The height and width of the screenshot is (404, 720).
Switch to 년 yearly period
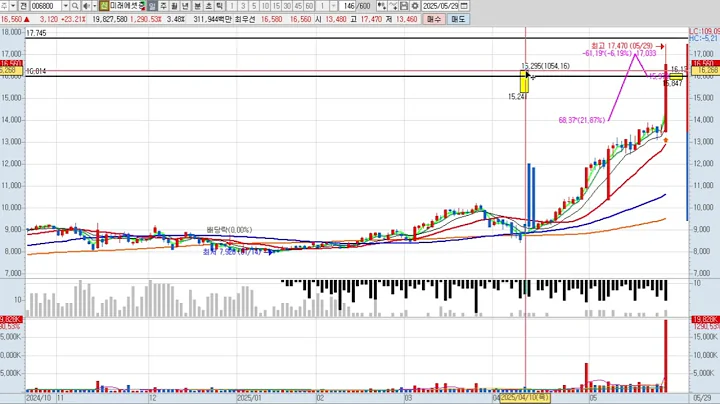click(x=186, y=6)
